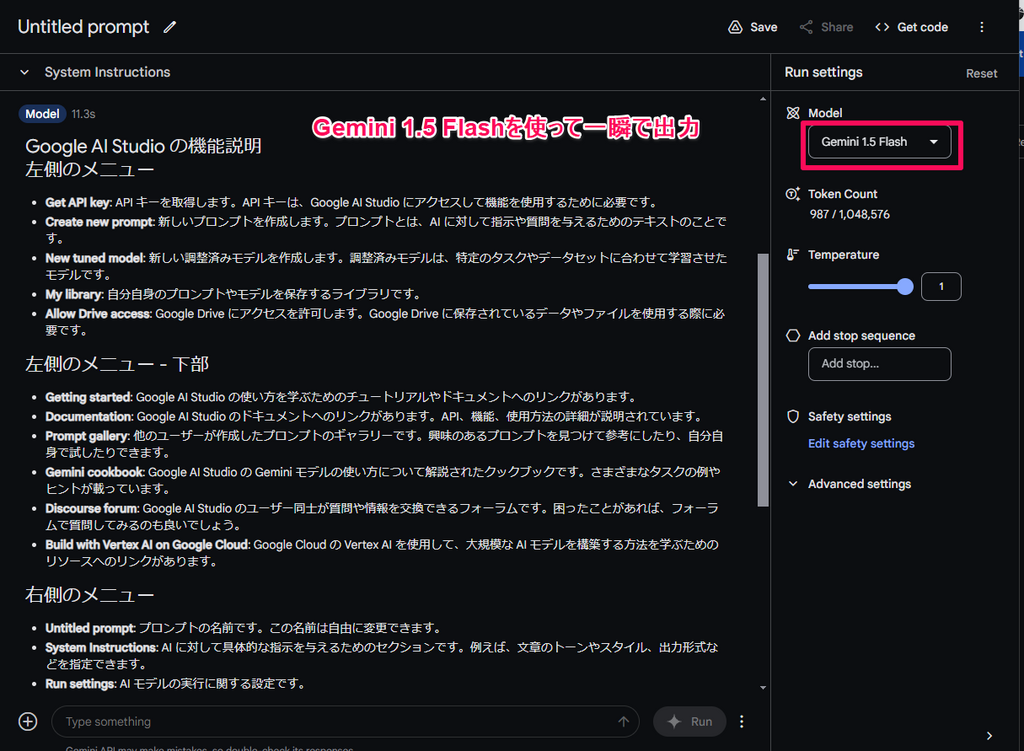Collapse System Instructions section
The height and width of the screenshot is (751, 1024).
24,72
